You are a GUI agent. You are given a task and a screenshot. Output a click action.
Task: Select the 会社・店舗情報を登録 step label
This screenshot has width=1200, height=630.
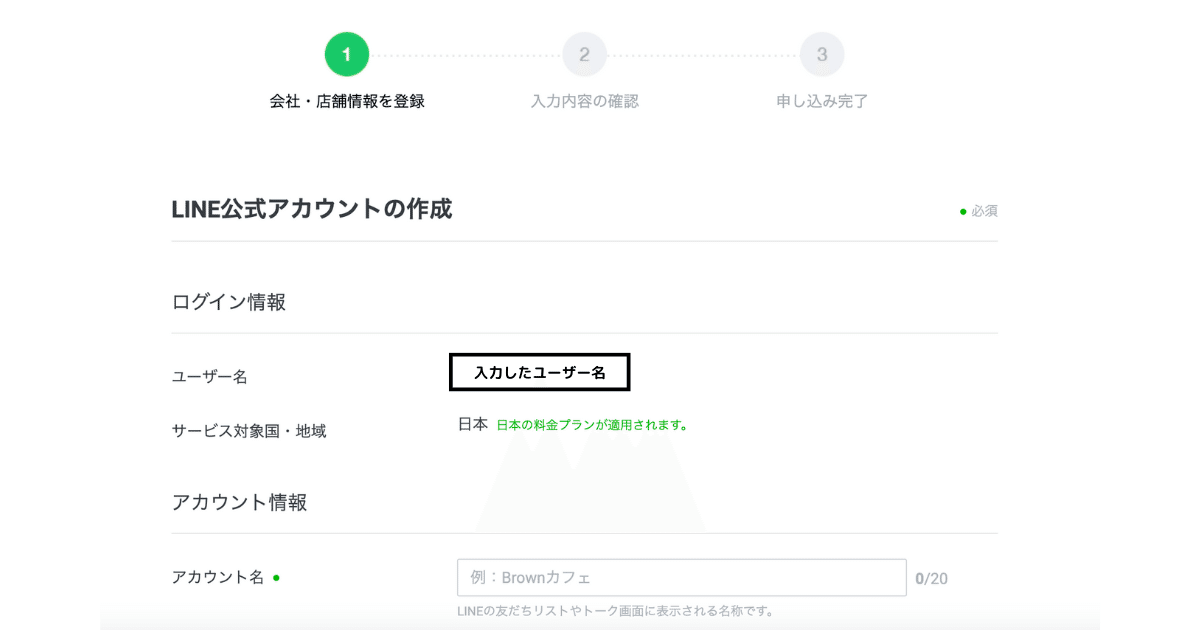click(x=346, y=100)
